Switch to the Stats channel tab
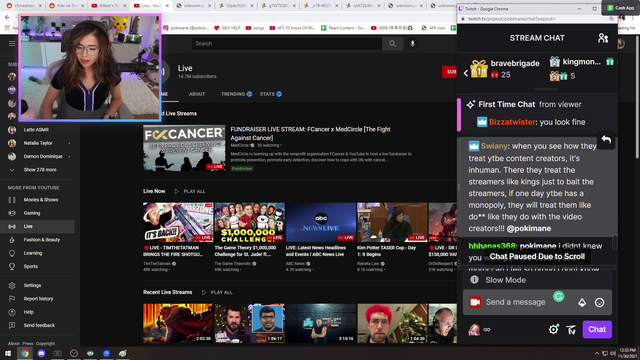 tap(271, 94)
